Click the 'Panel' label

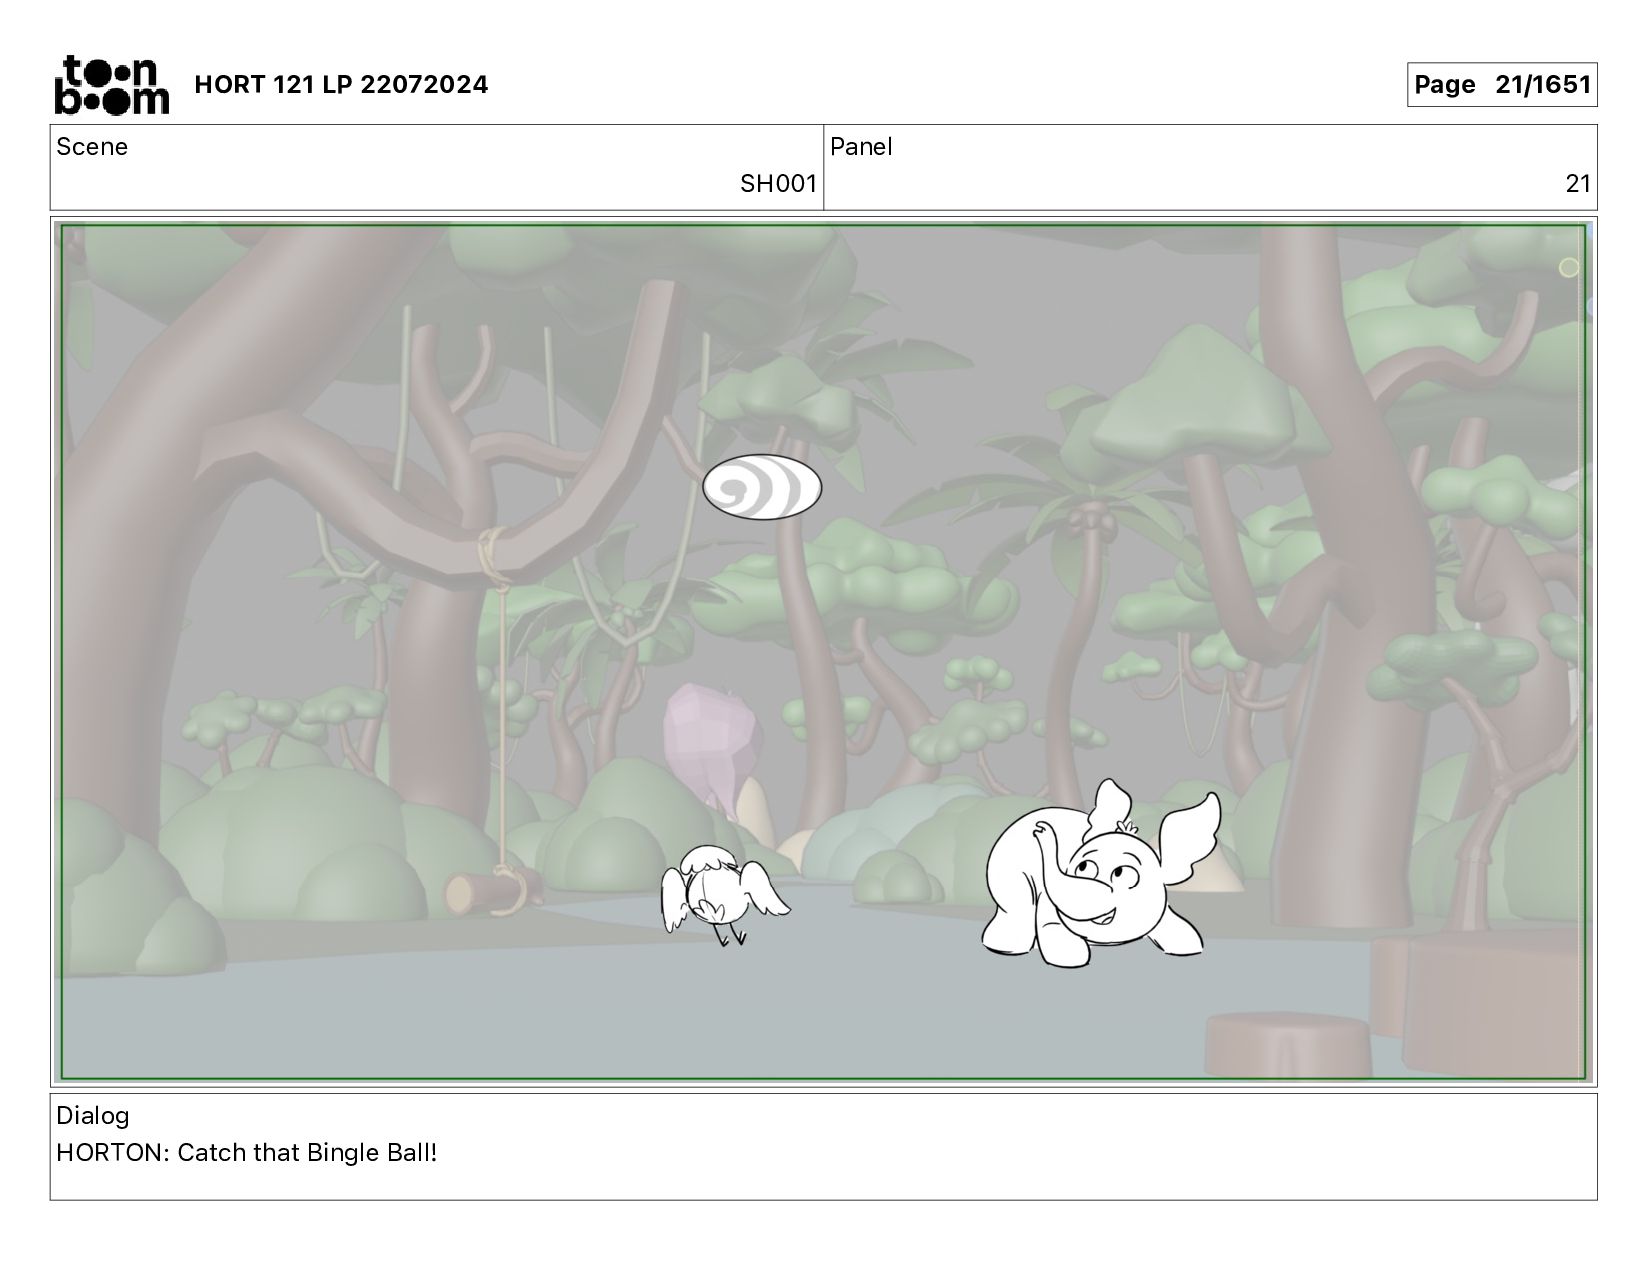coord(861,147)
